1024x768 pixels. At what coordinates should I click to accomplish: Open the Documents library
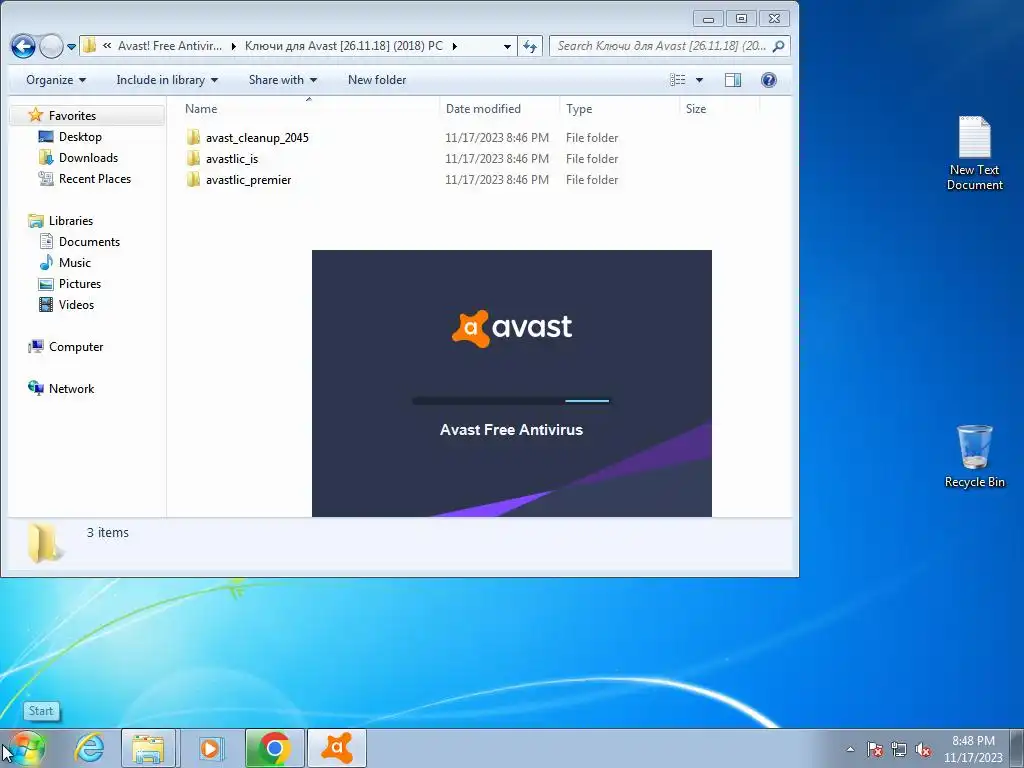click(x=89, y=242)
